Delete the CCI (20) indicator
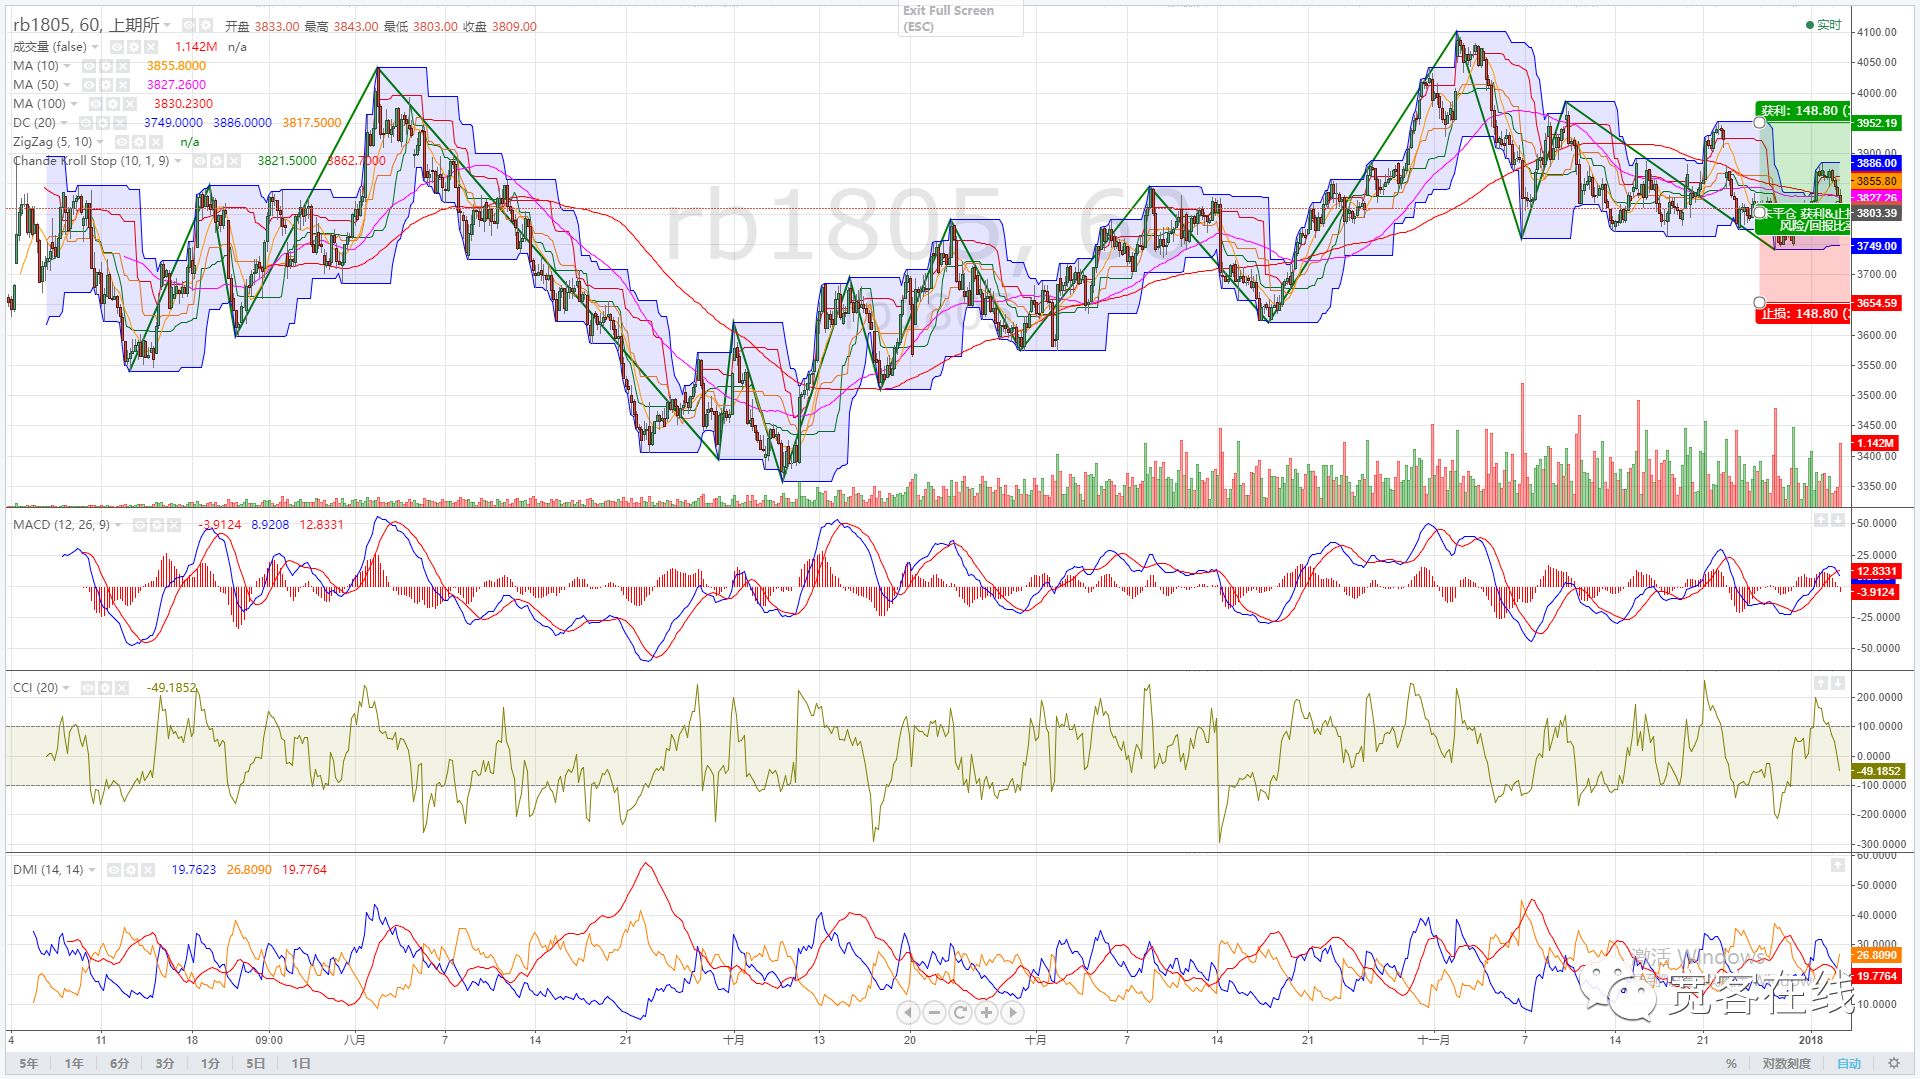Image resolution: width=1920 pixels, height=1079 pixels. (x=122, y=688)
